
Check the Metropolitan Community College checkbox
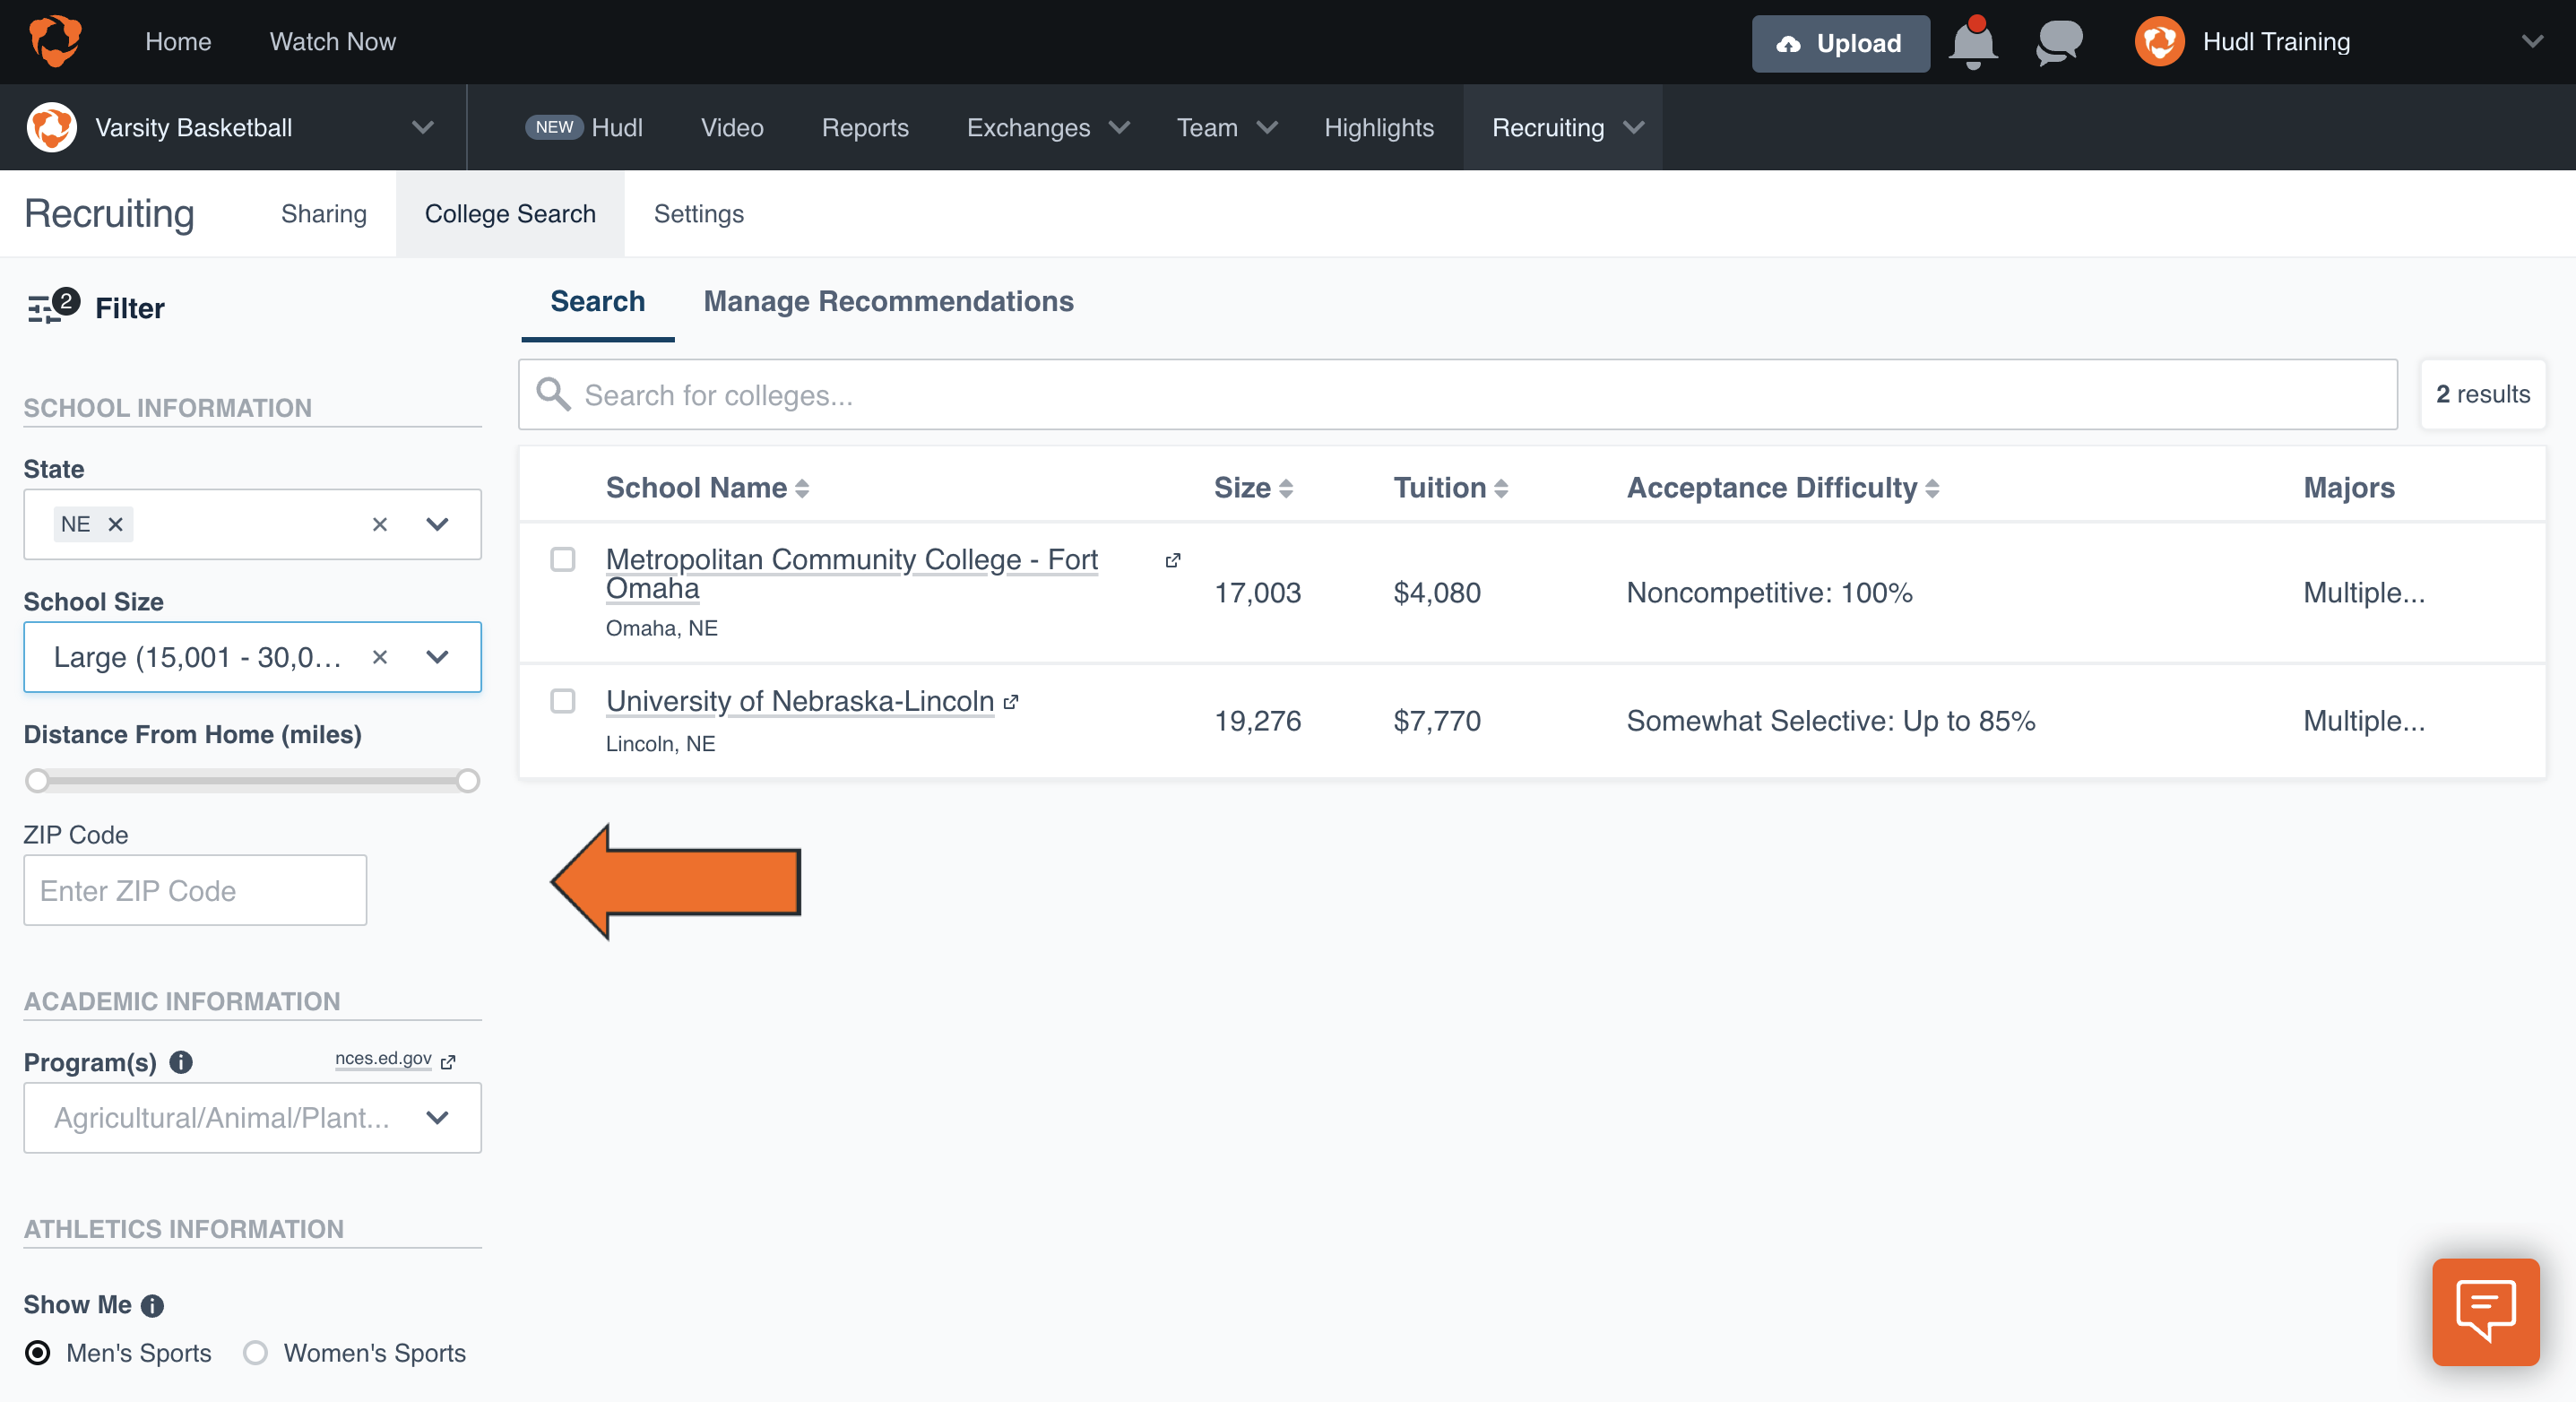coord(563,559)
